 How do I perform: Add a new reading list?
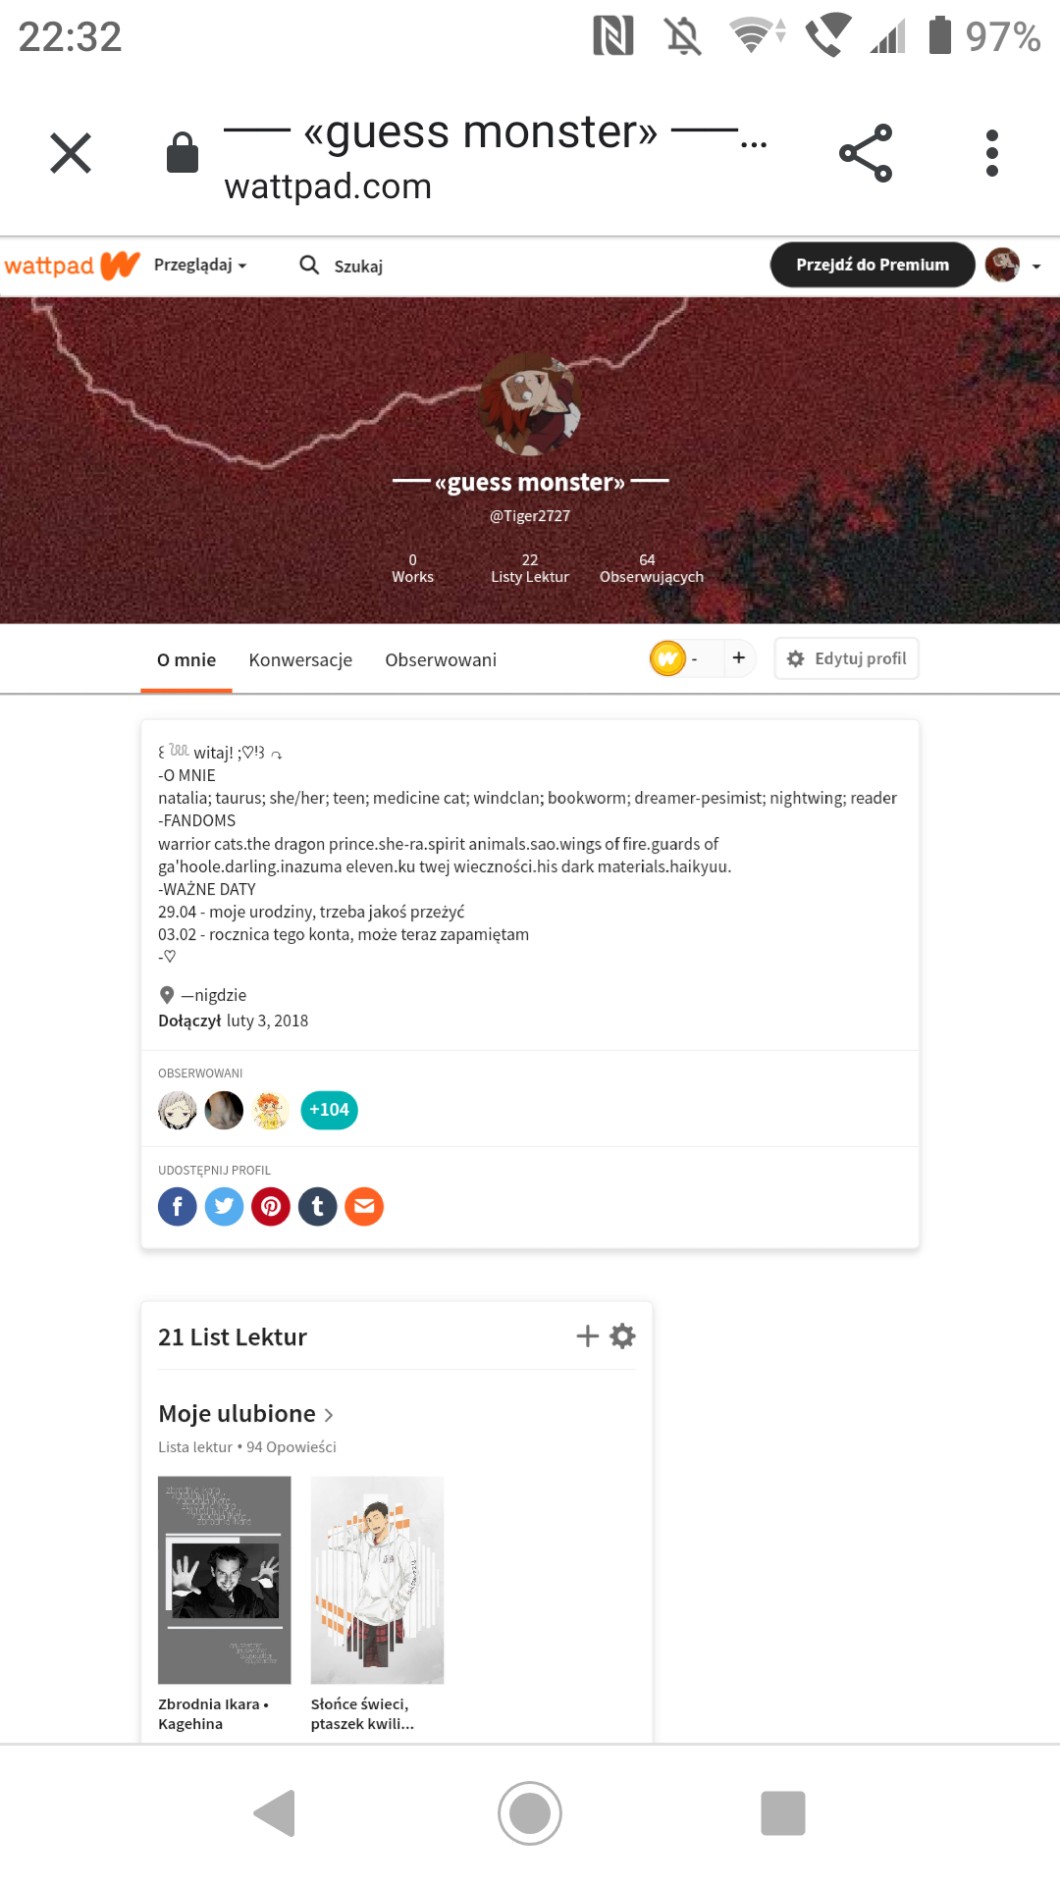588,1336
